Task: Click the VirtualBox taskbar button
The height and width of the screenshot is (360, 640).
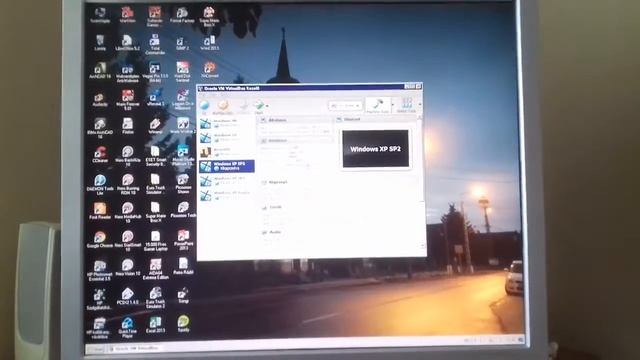Action: (135, 349)
